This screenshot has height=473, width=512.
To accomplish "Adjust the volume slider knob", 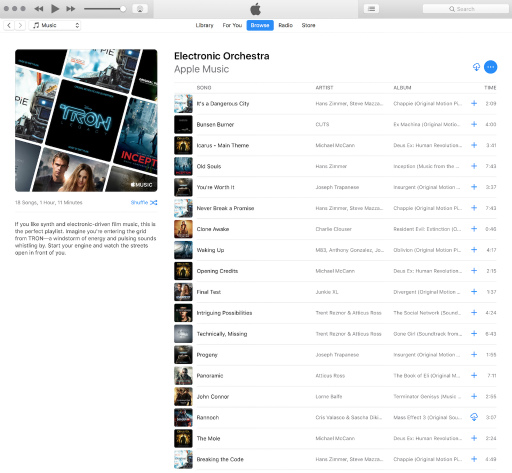I will [123, 9].
